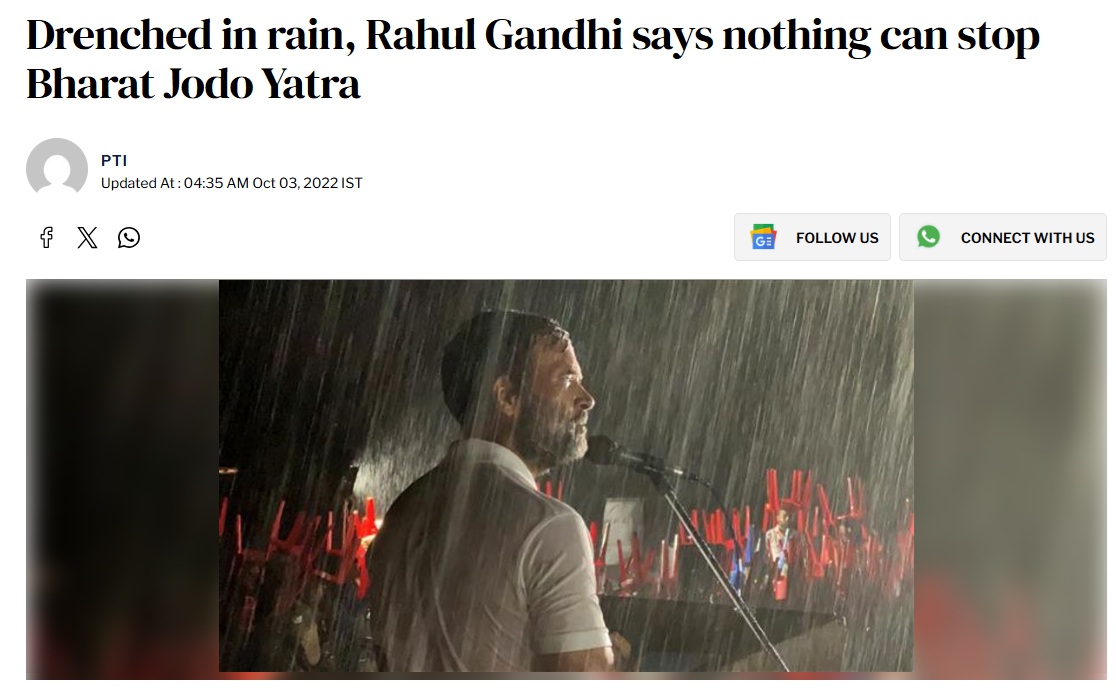1116x700 pixels.
Task: Click the CONNECT WITH US text label
Action: click(1028, 238)
